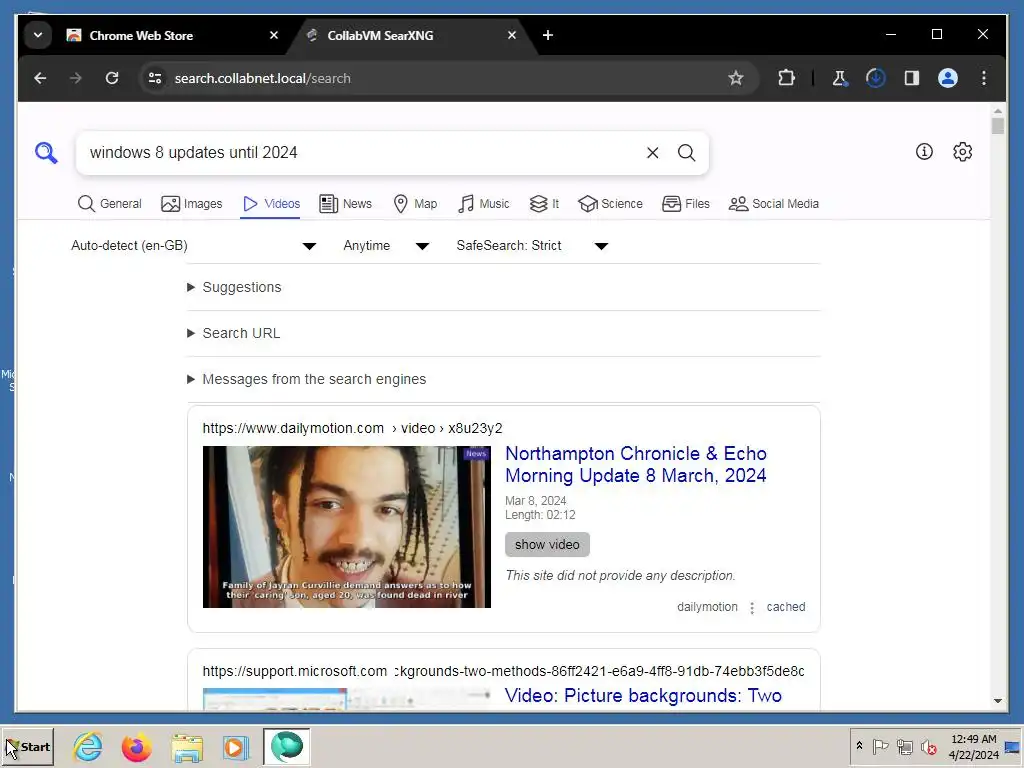Viewport: 1024px width, 768px height.
Task: Switch to Images search category
Action: pyautogui.click(x=191, y=204)
